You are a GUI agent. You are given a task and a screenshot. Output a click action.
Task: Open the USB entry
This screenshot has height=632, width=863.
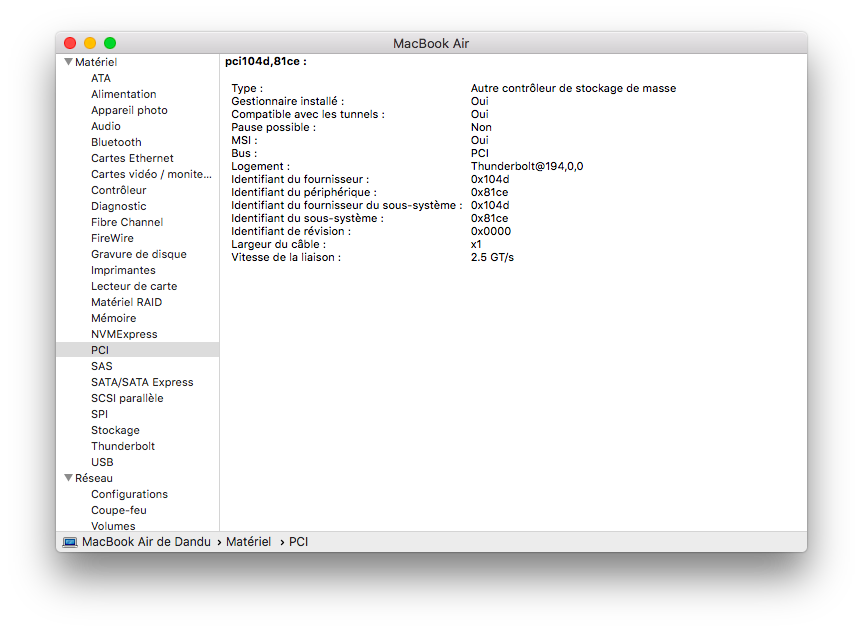pos(102,462)
